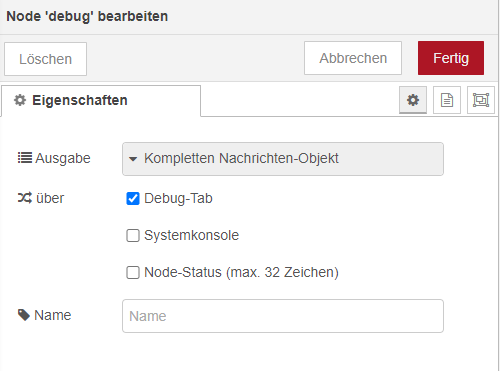
Task: Confirm with the red Fertig button
Action: tap(451, 58)
